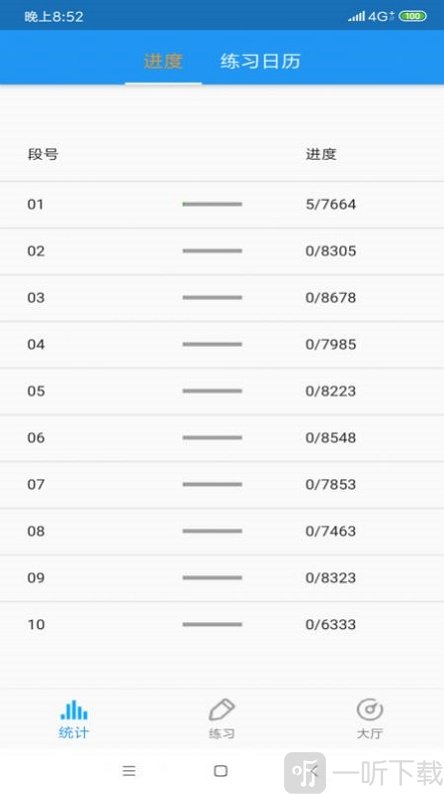Tap segment 09 row label
Image resolution: width=444 pixels, height=794 pixels.
click(x=36, y=578)
